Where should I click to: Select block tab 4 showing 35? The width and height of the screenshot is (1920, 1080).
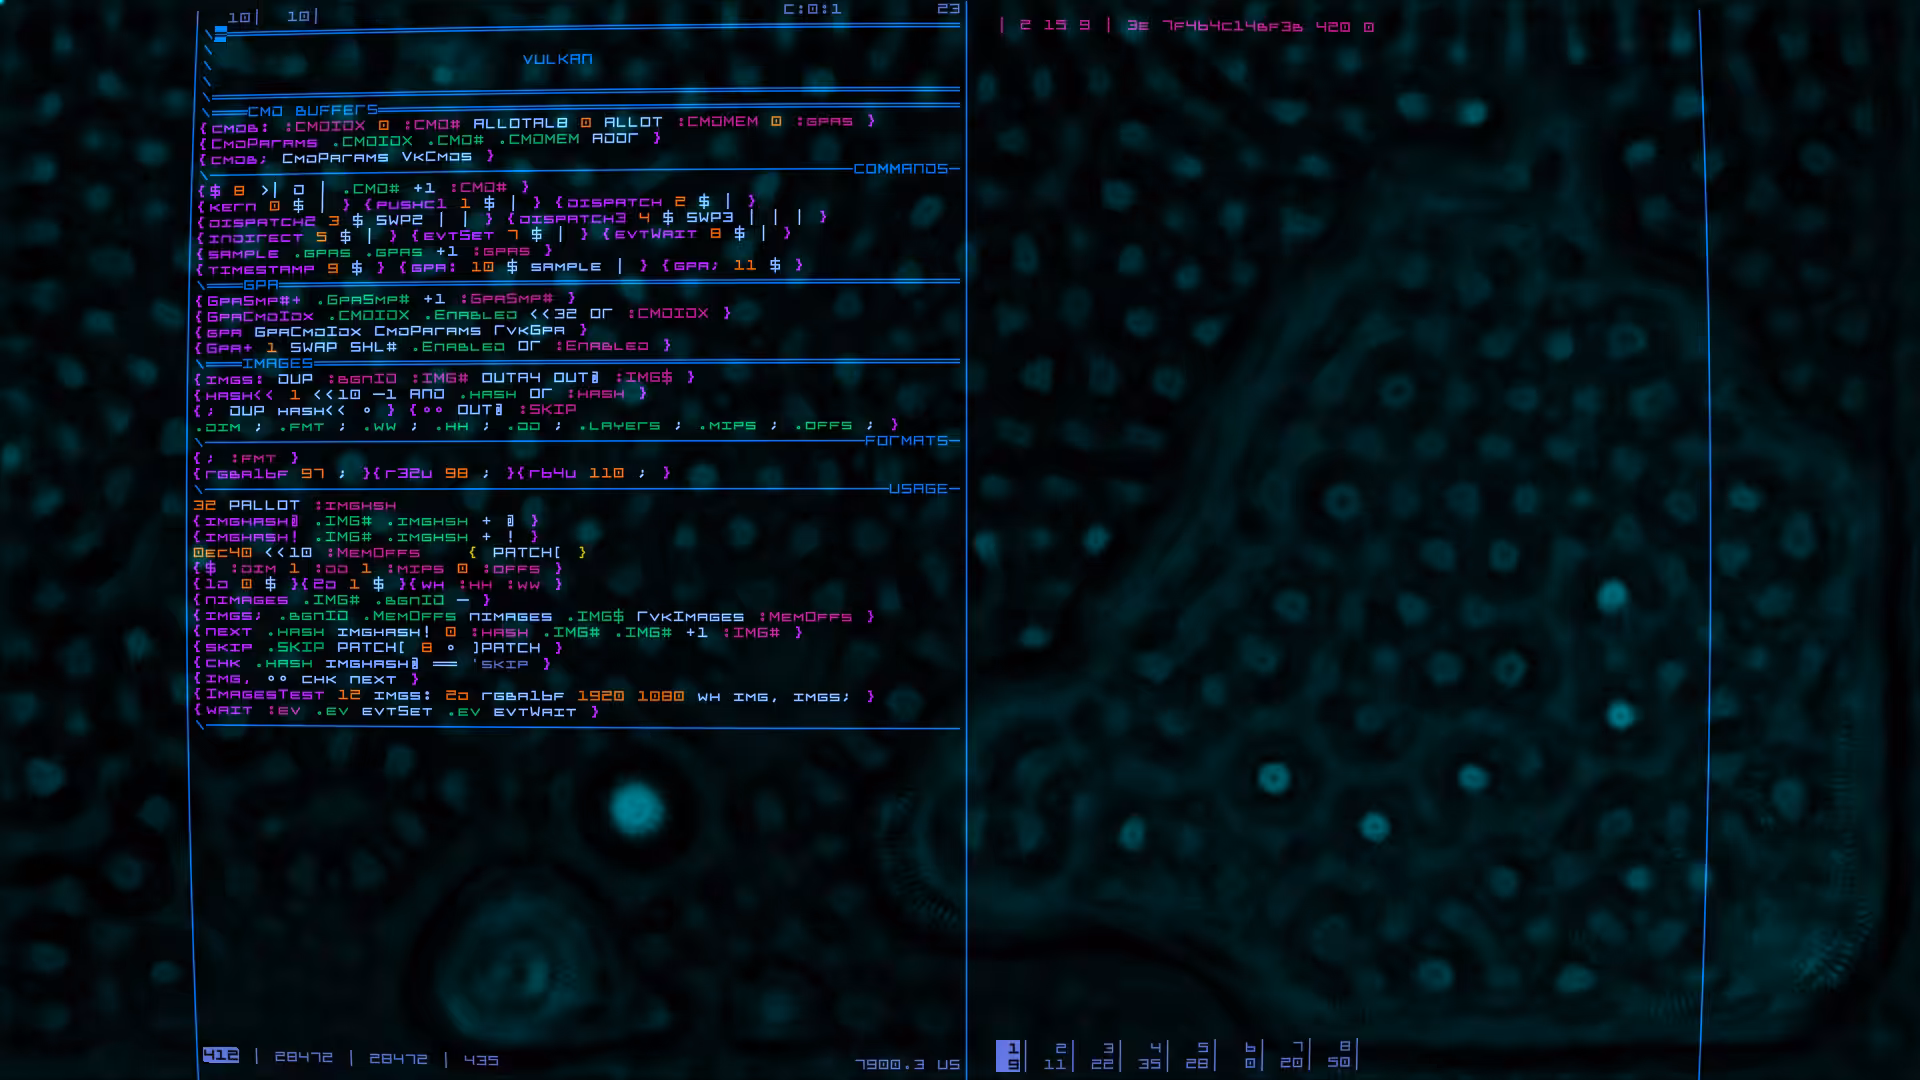tap(1150, 1056)
